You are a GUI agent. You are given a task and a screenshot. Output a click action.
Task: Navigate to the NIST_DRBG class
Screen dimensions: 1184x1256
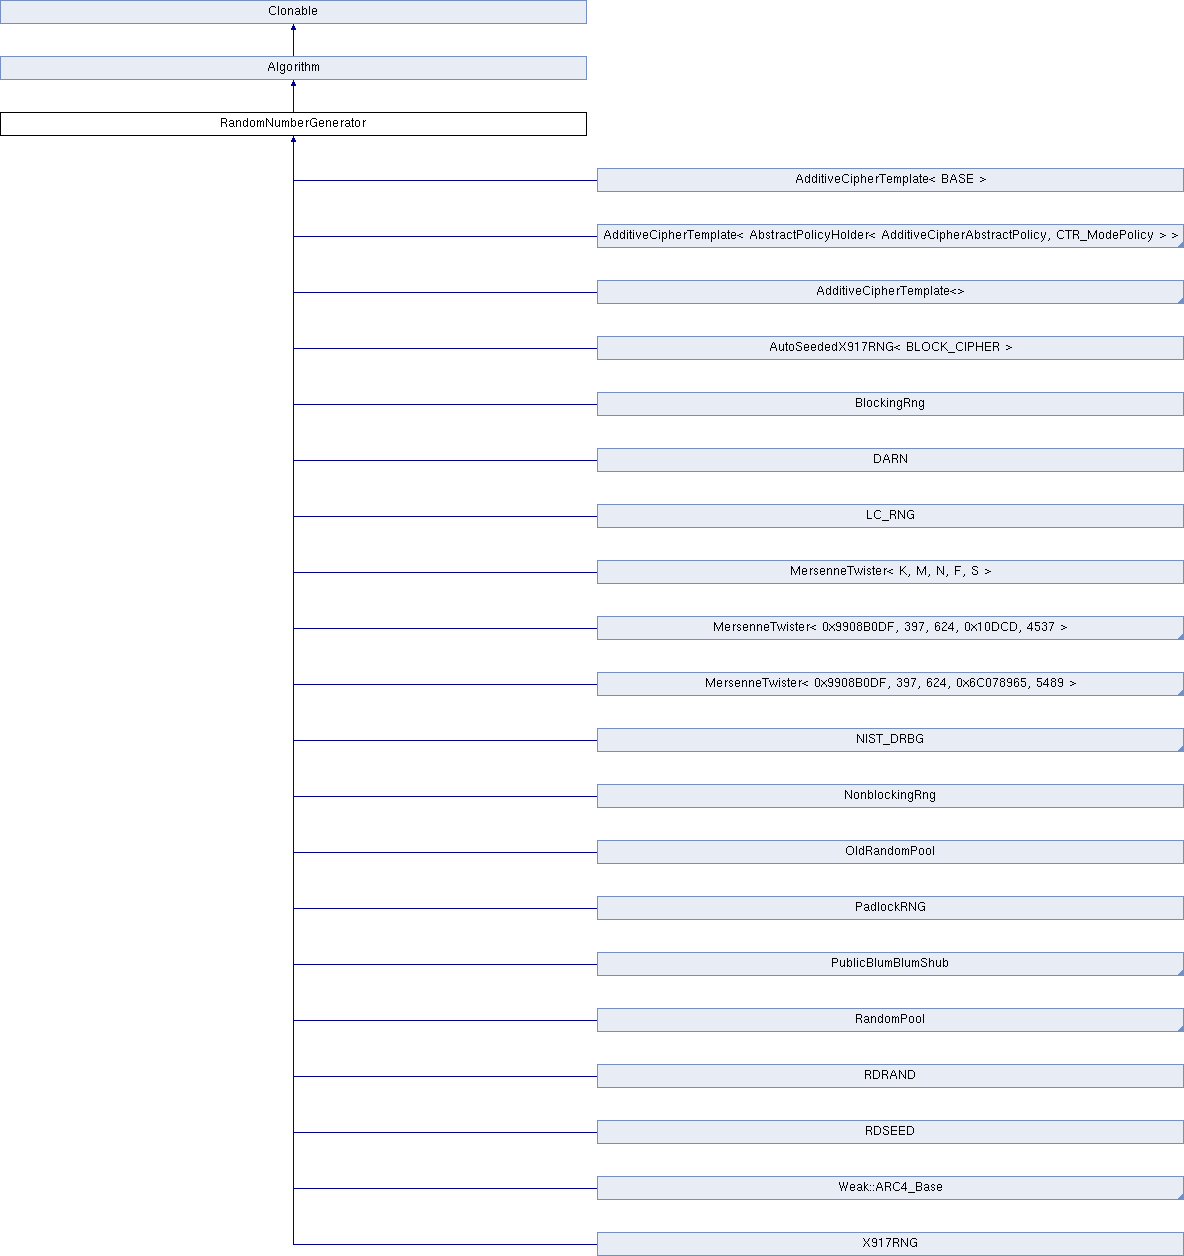point(890,739)
